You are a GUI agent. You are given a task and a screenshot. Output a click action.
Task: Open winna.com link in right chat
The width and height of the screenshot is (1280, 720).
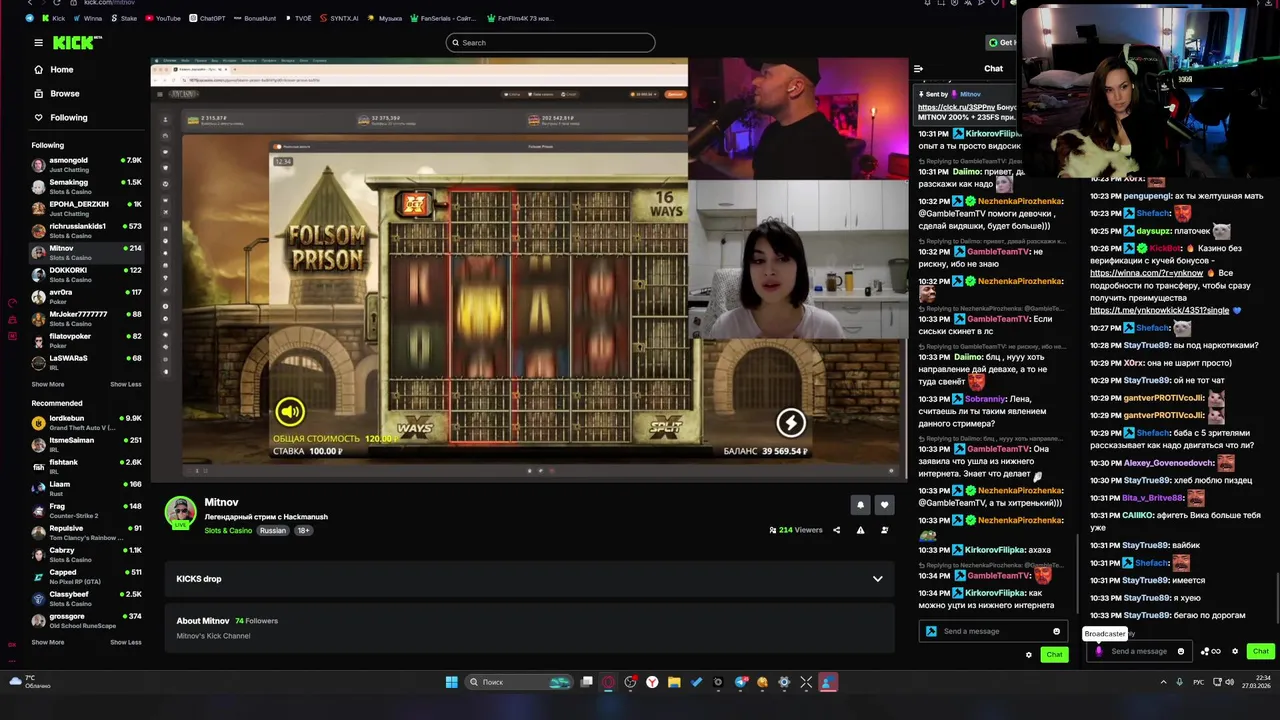1146,273
